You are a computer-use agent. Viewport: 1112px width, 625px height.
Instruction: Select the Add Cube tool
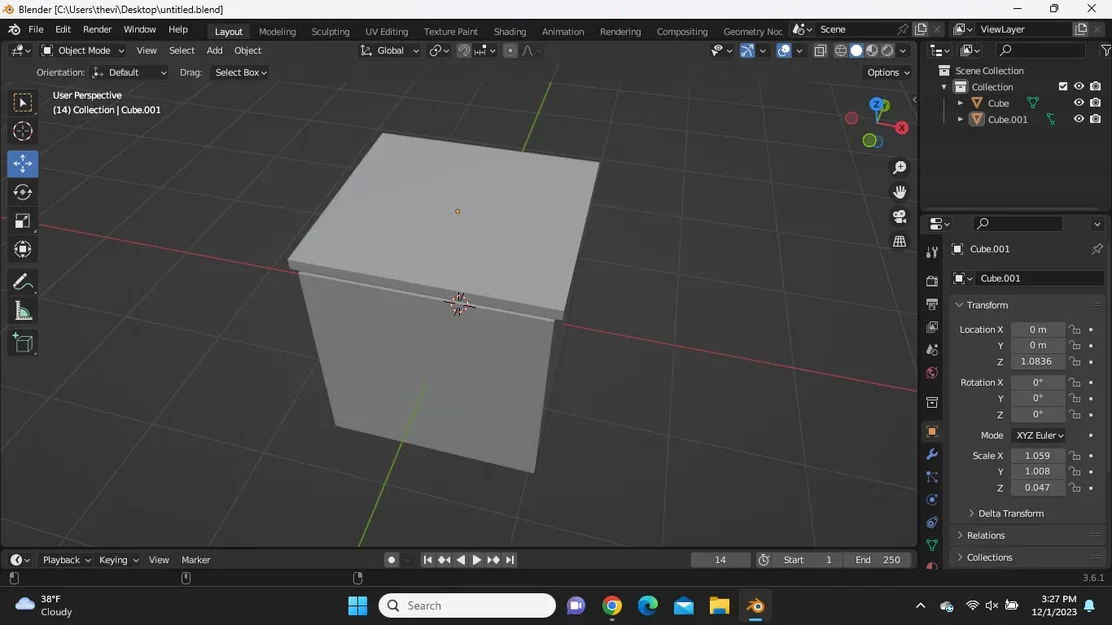(x=23, y=343)
